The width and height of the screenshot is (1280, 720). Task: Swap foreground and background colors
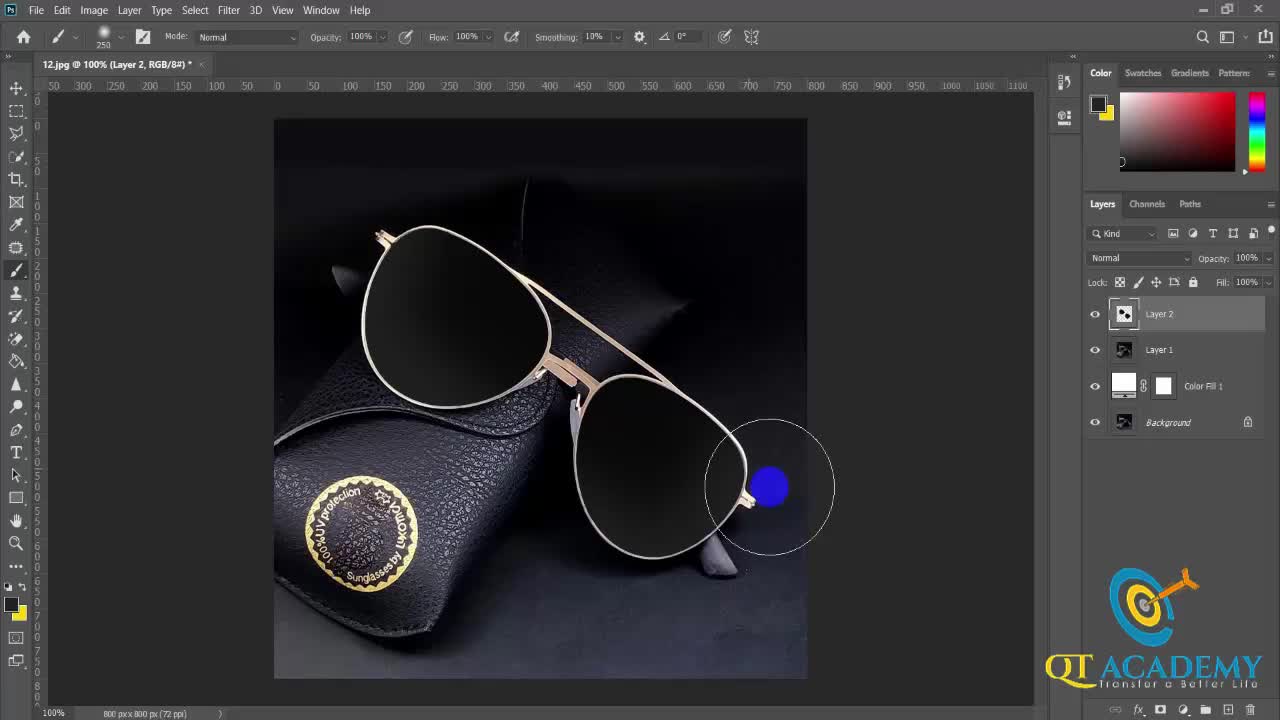pyautogui.click(x=22, y=587)
